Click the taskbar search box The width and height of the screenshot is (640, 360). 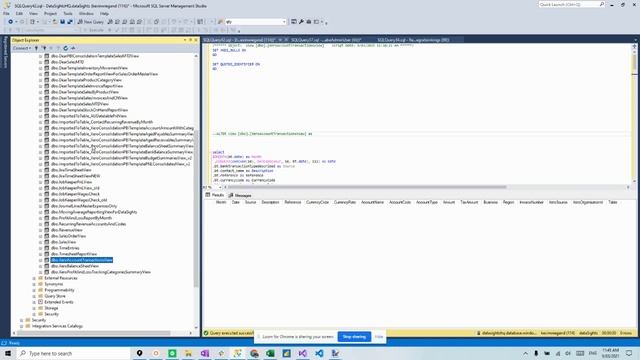(73, 353)
